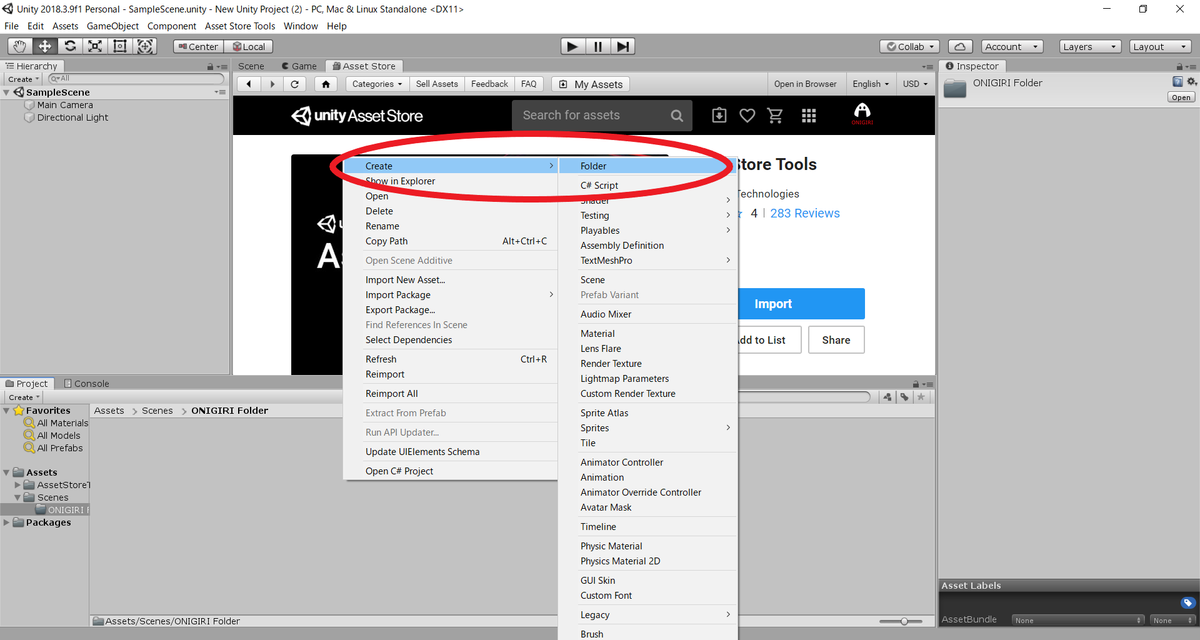Select the Move tool
This screenshot has width=1200, height=640.
coord(45,46)
